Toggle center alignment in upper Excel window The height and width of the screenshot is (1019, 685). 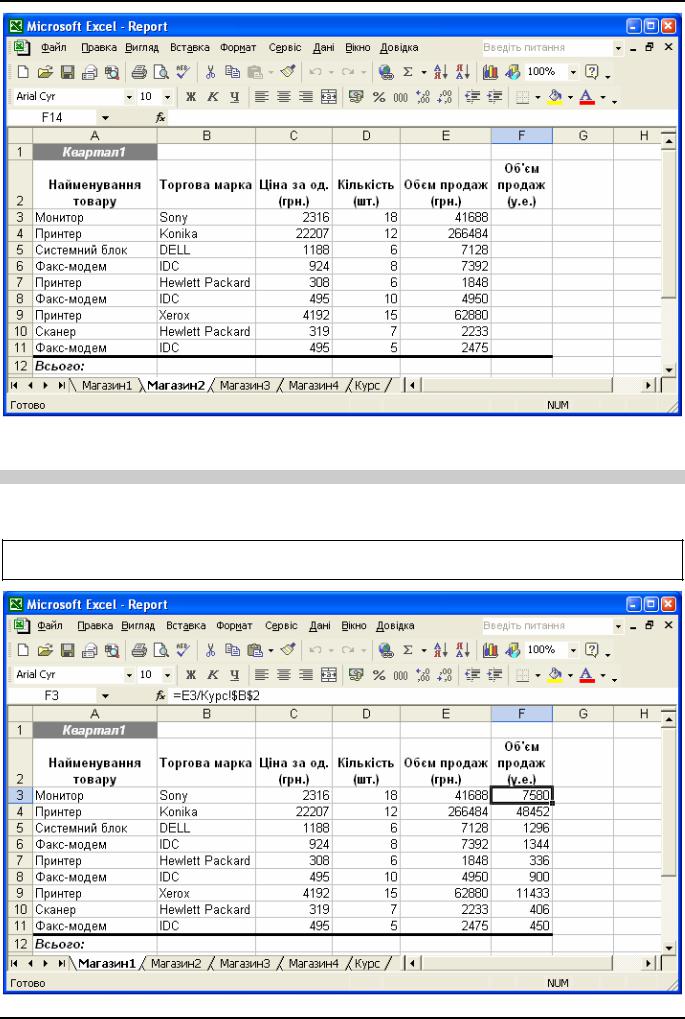click(283, 97)
